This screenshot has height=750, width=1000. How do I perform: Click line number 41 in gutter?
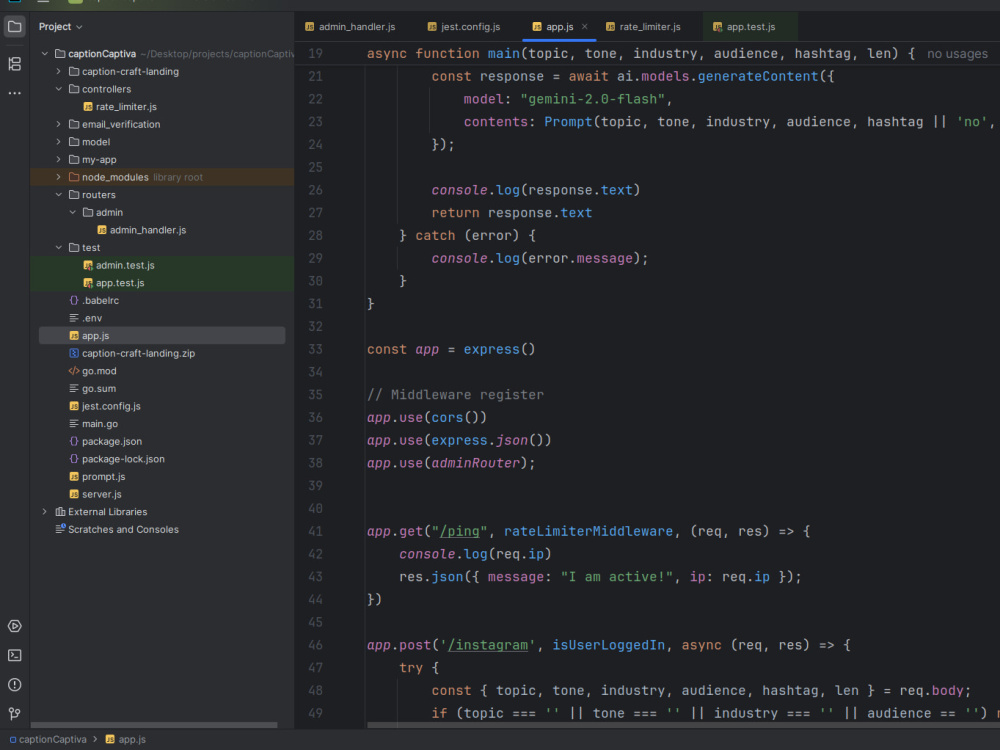(x=315, y=531)
